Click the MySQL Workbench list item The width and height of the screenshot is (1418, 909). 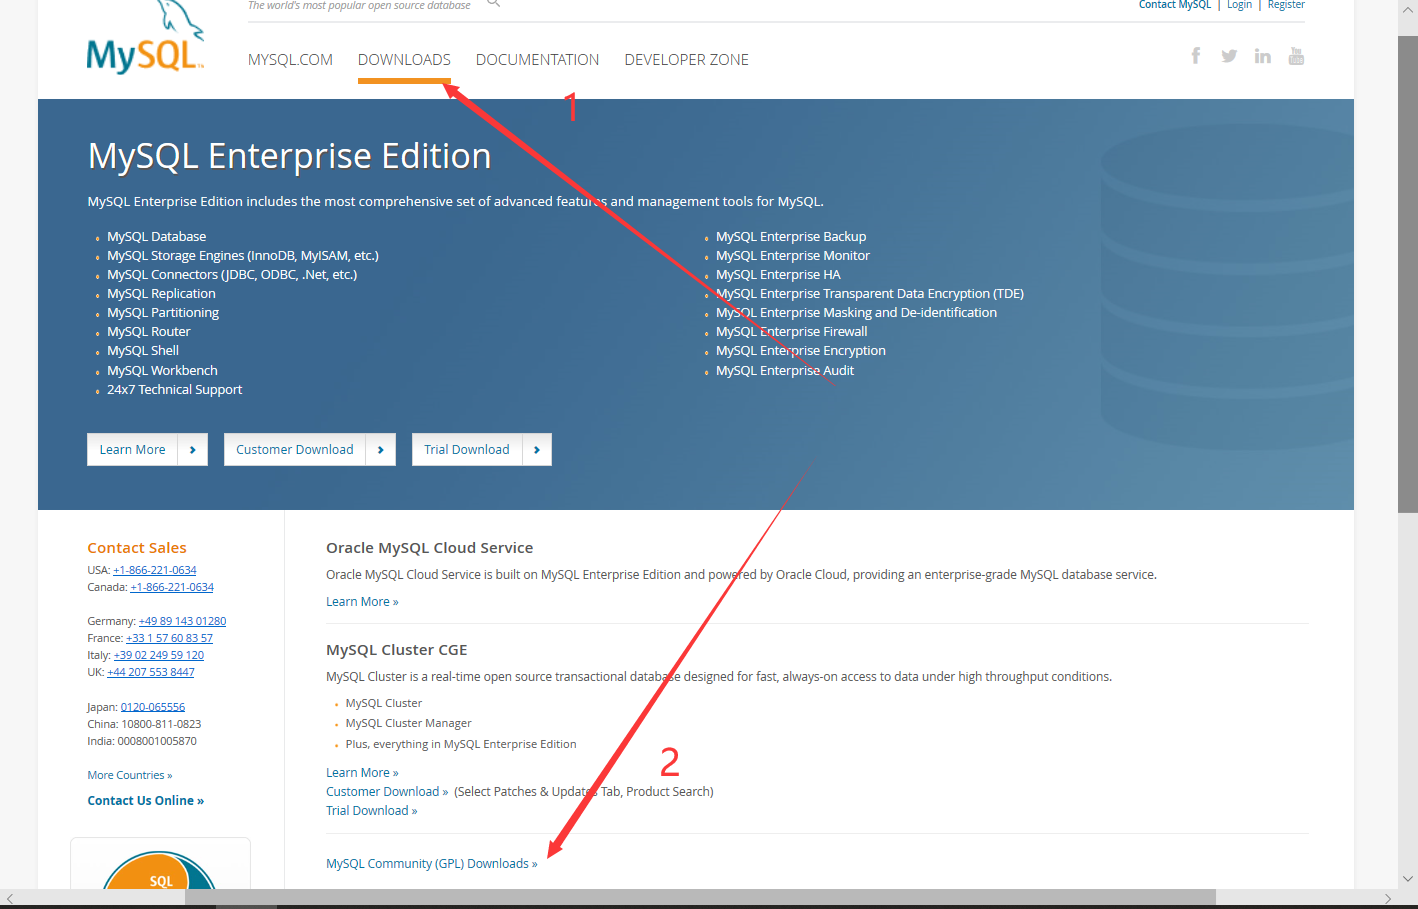pyautogui.click(x=162, y=371)
